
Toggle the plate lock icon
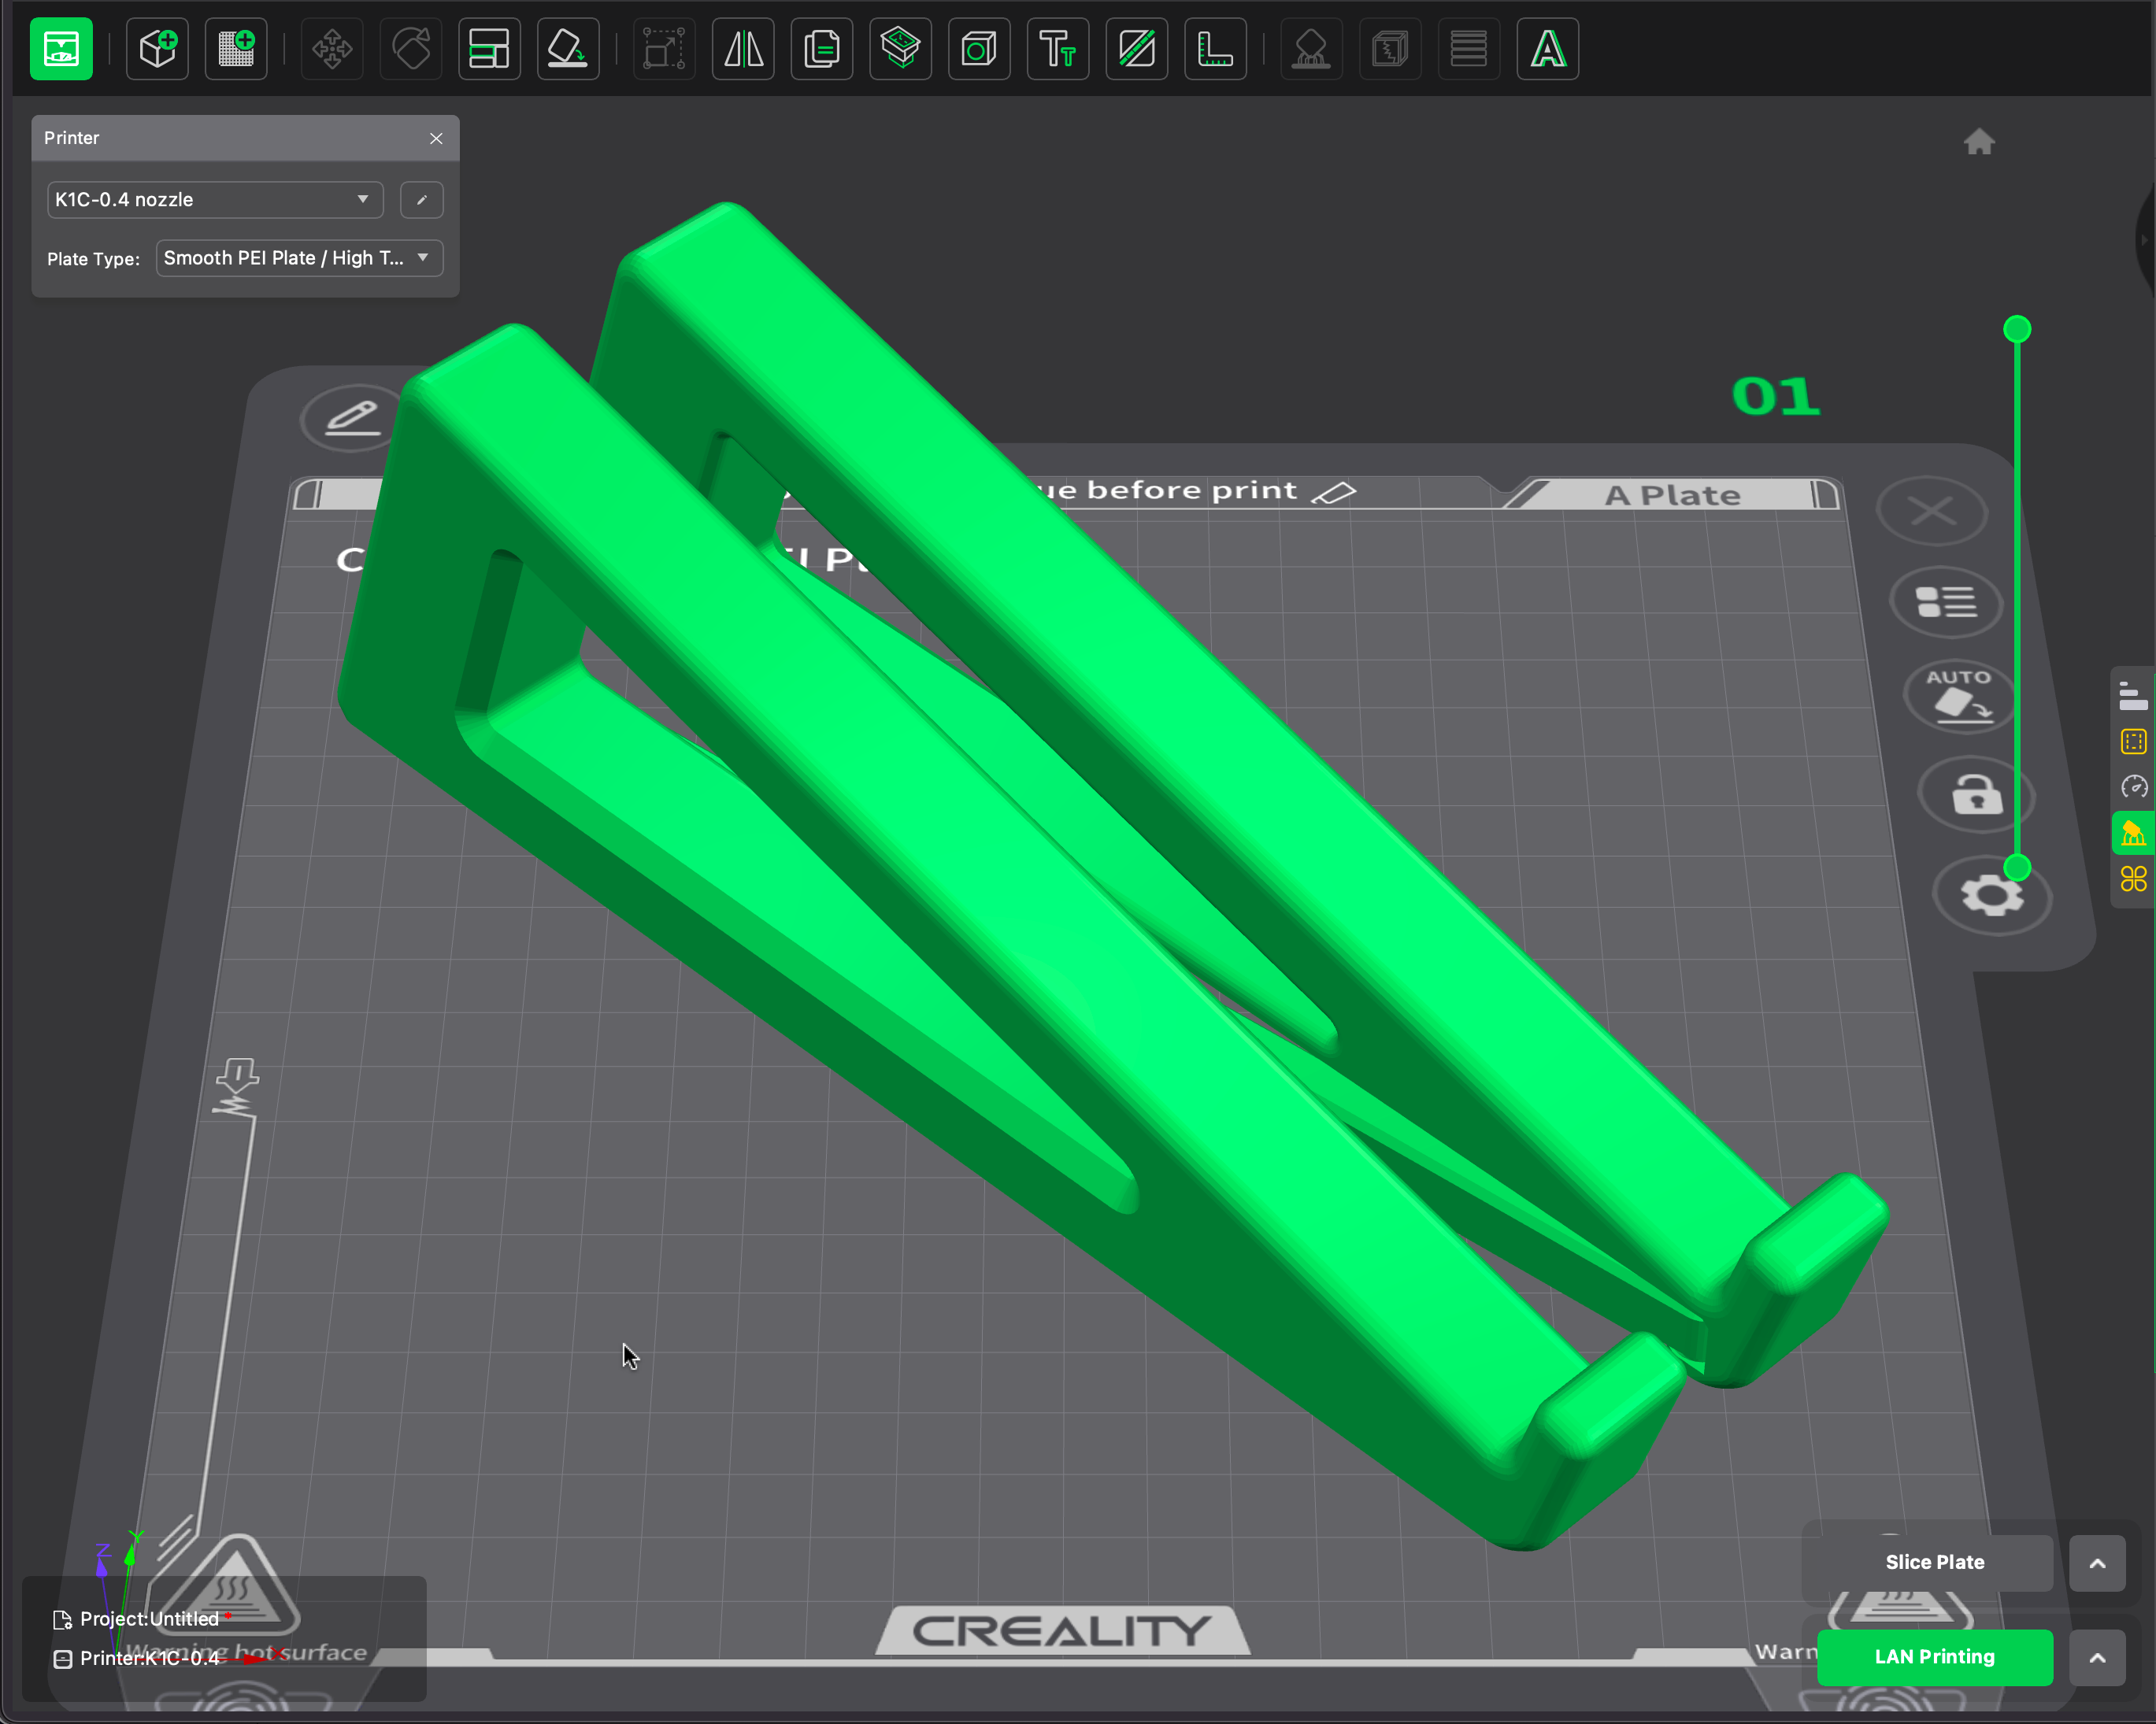click(x=1977, y=794)
